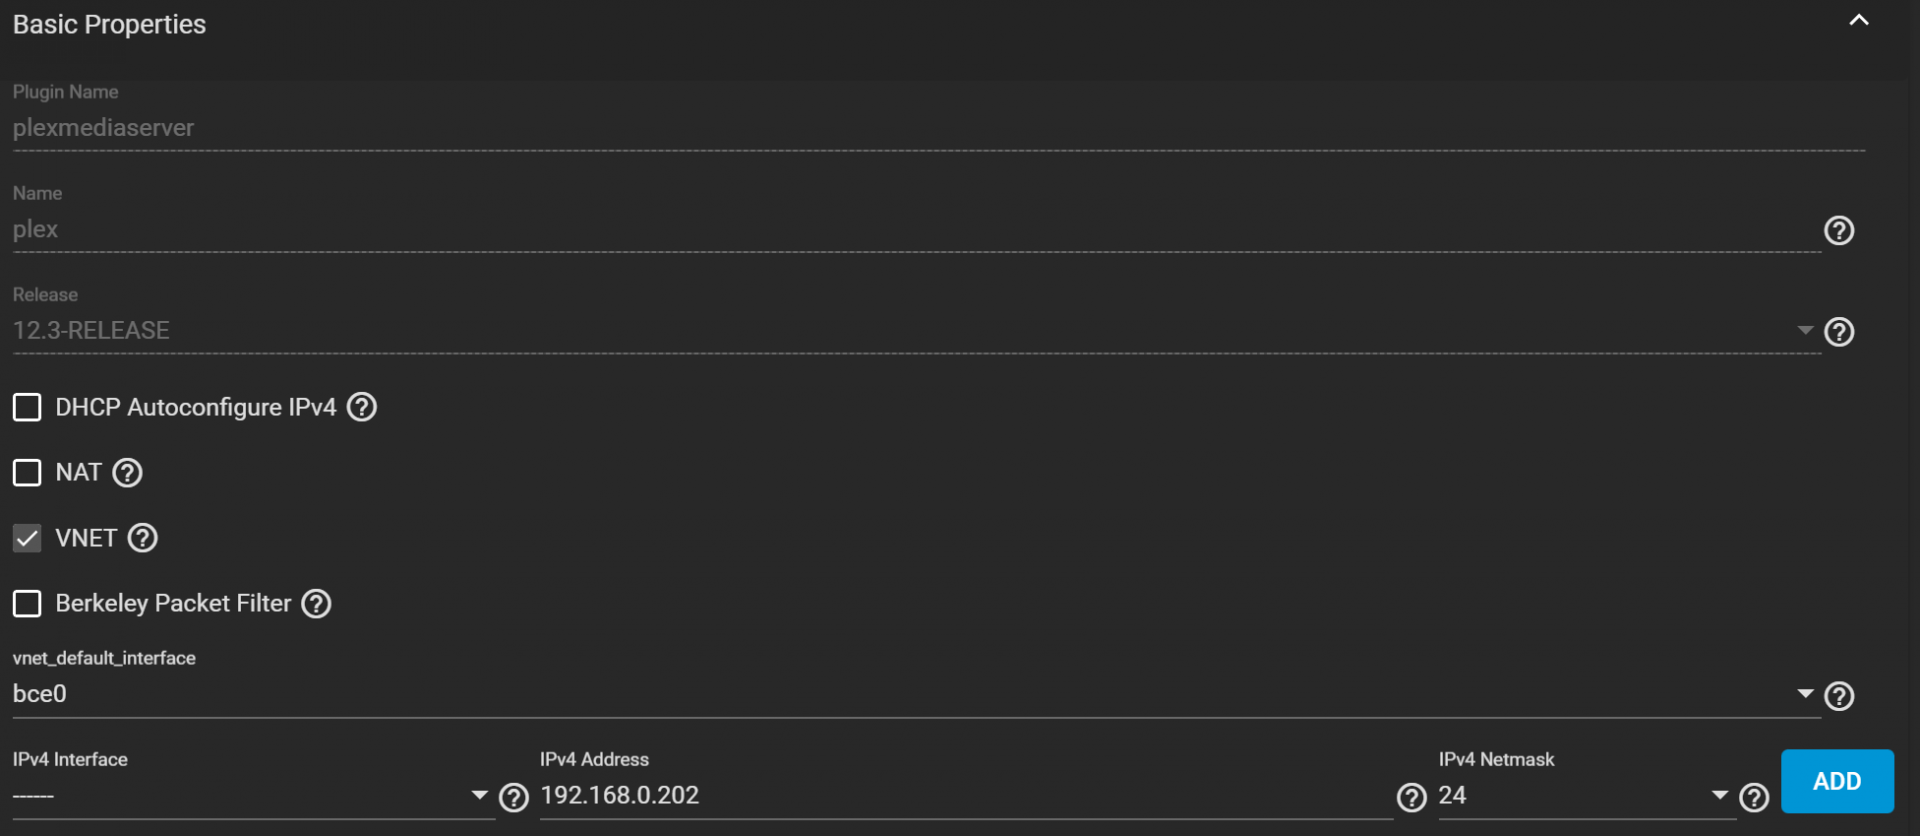The height and width of the screenshot is (836, 1920).
Task: Open help icon for Release field
Action: (1838, 332)
